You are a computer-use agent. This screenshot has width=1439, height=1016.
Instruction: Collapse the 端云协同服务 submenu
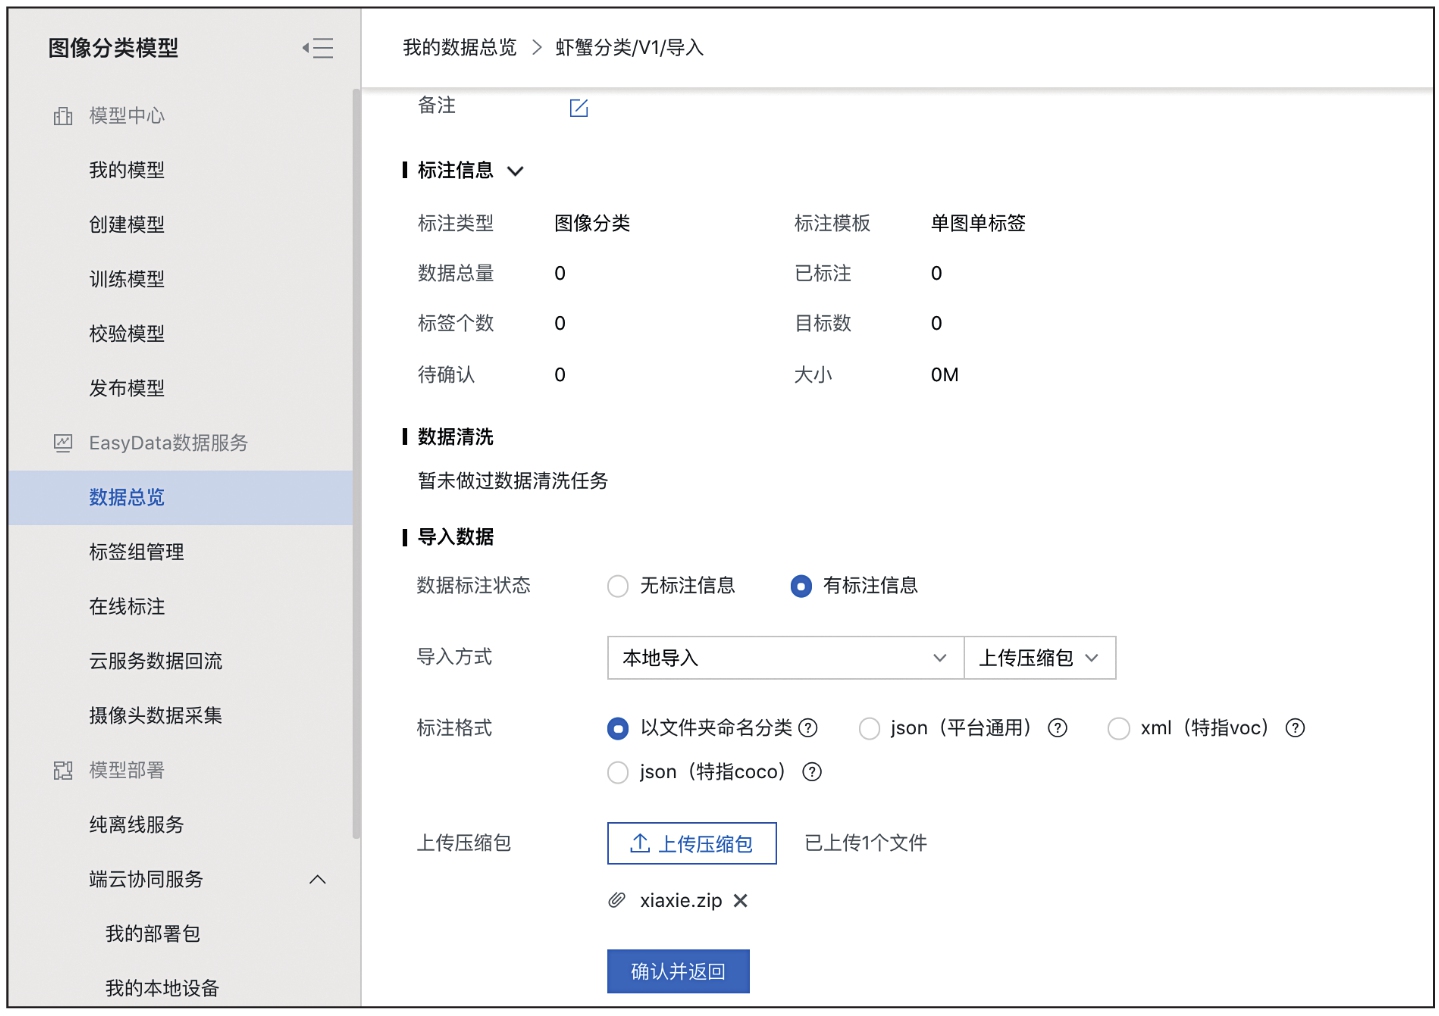point(318,880)
